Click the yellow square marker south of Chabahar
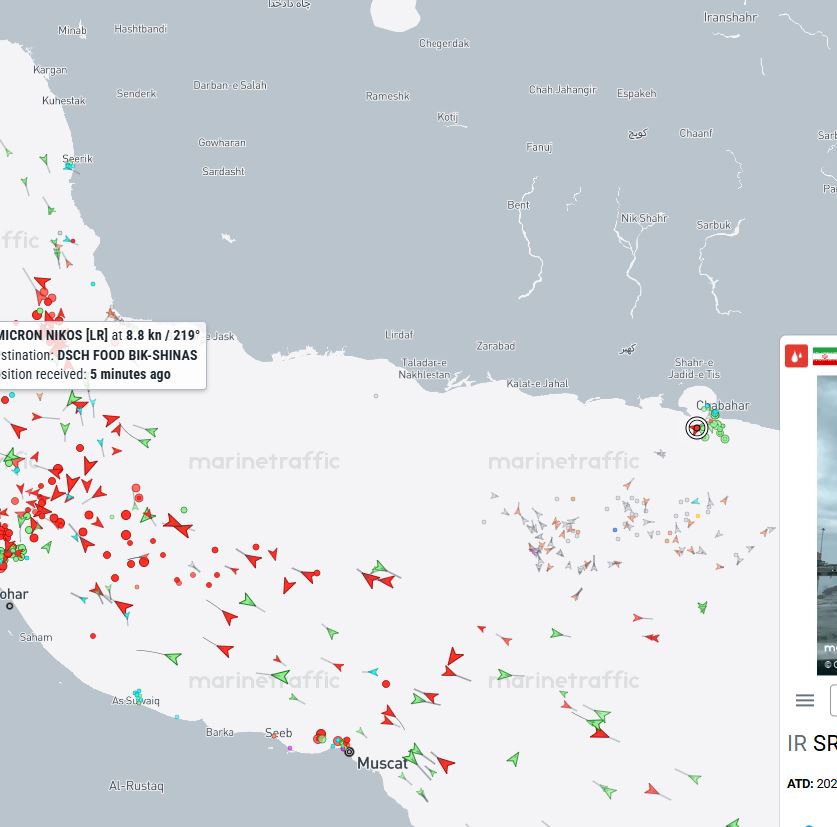The width and height of the screenshot is (837, 827). (698, 516)
